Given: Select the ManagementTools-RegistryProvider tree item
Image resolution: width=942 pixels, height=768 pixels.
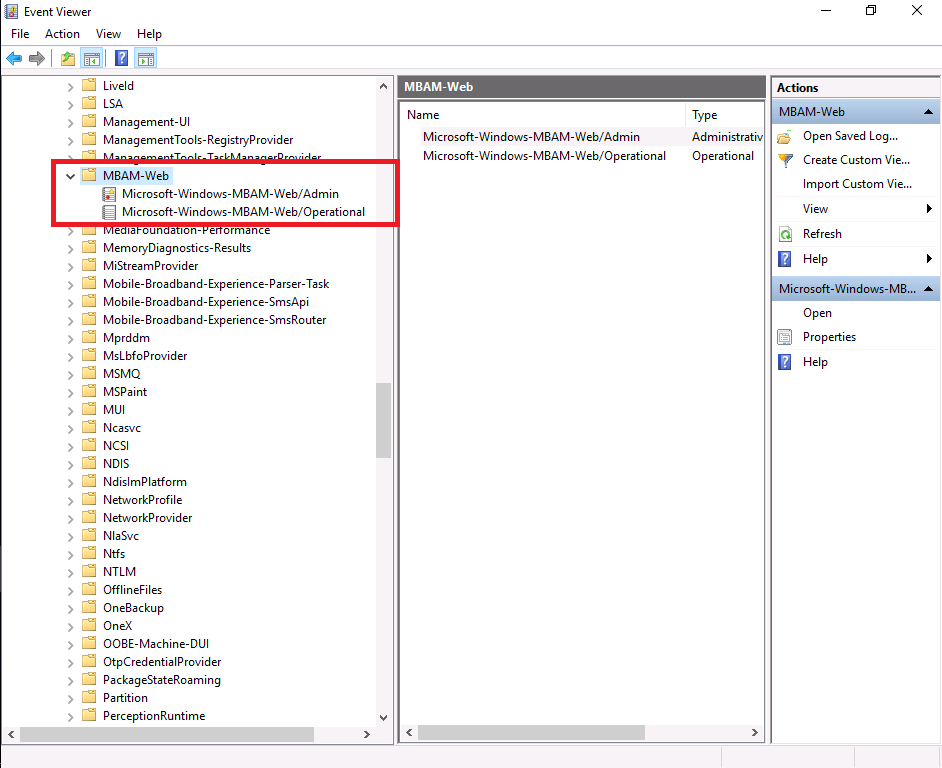Looking at the screenshot, I should (x=198, y=140).
